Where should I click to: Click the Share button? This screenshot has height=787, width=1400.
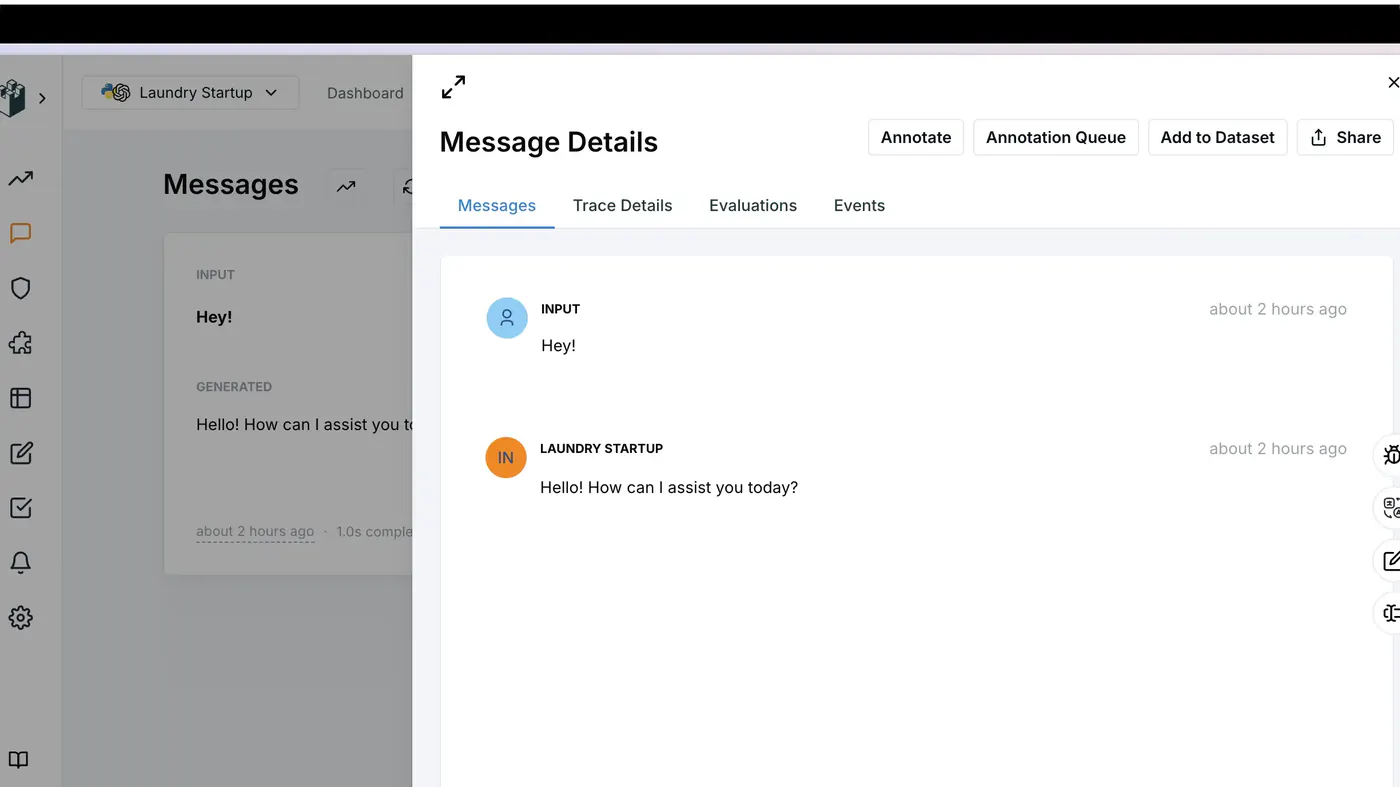[x=1345, y=137]
